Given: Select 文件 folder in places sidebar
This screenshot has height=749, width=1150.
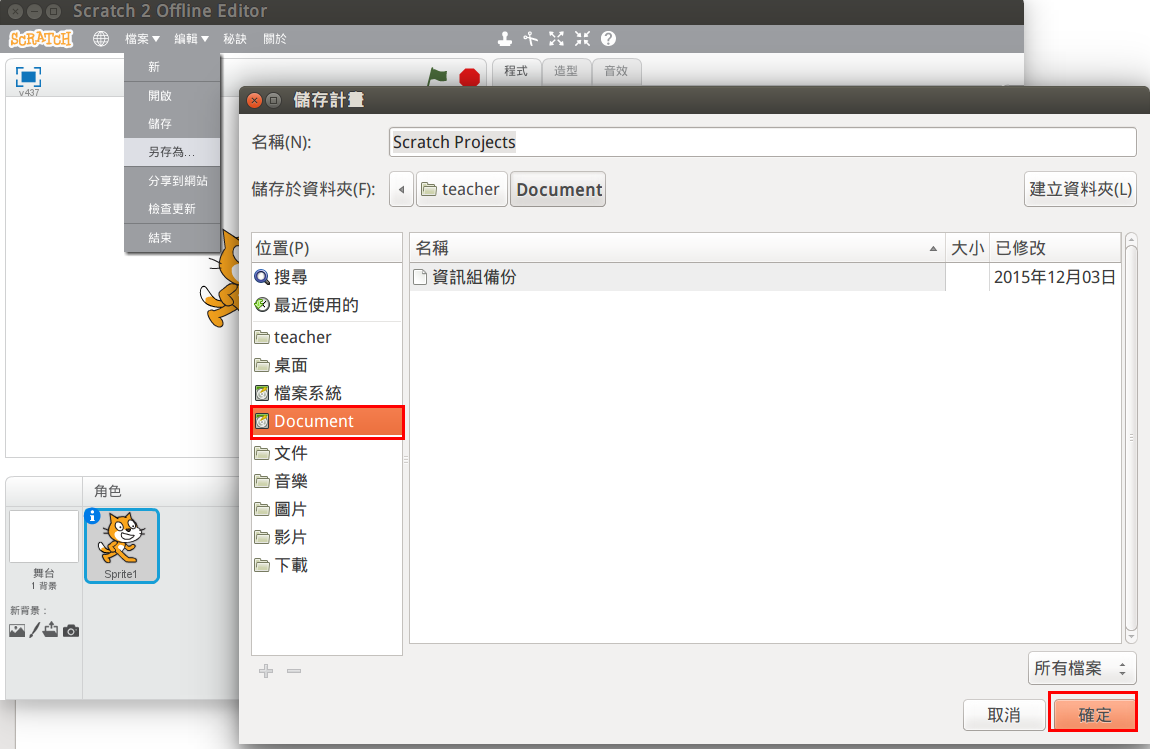Looking at the screenshot, I should (x=327, y=453).
